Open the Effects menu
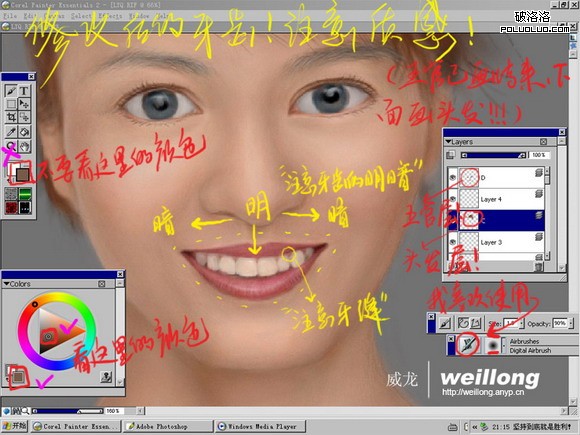The image size is (580, 435). pos(110,16)
